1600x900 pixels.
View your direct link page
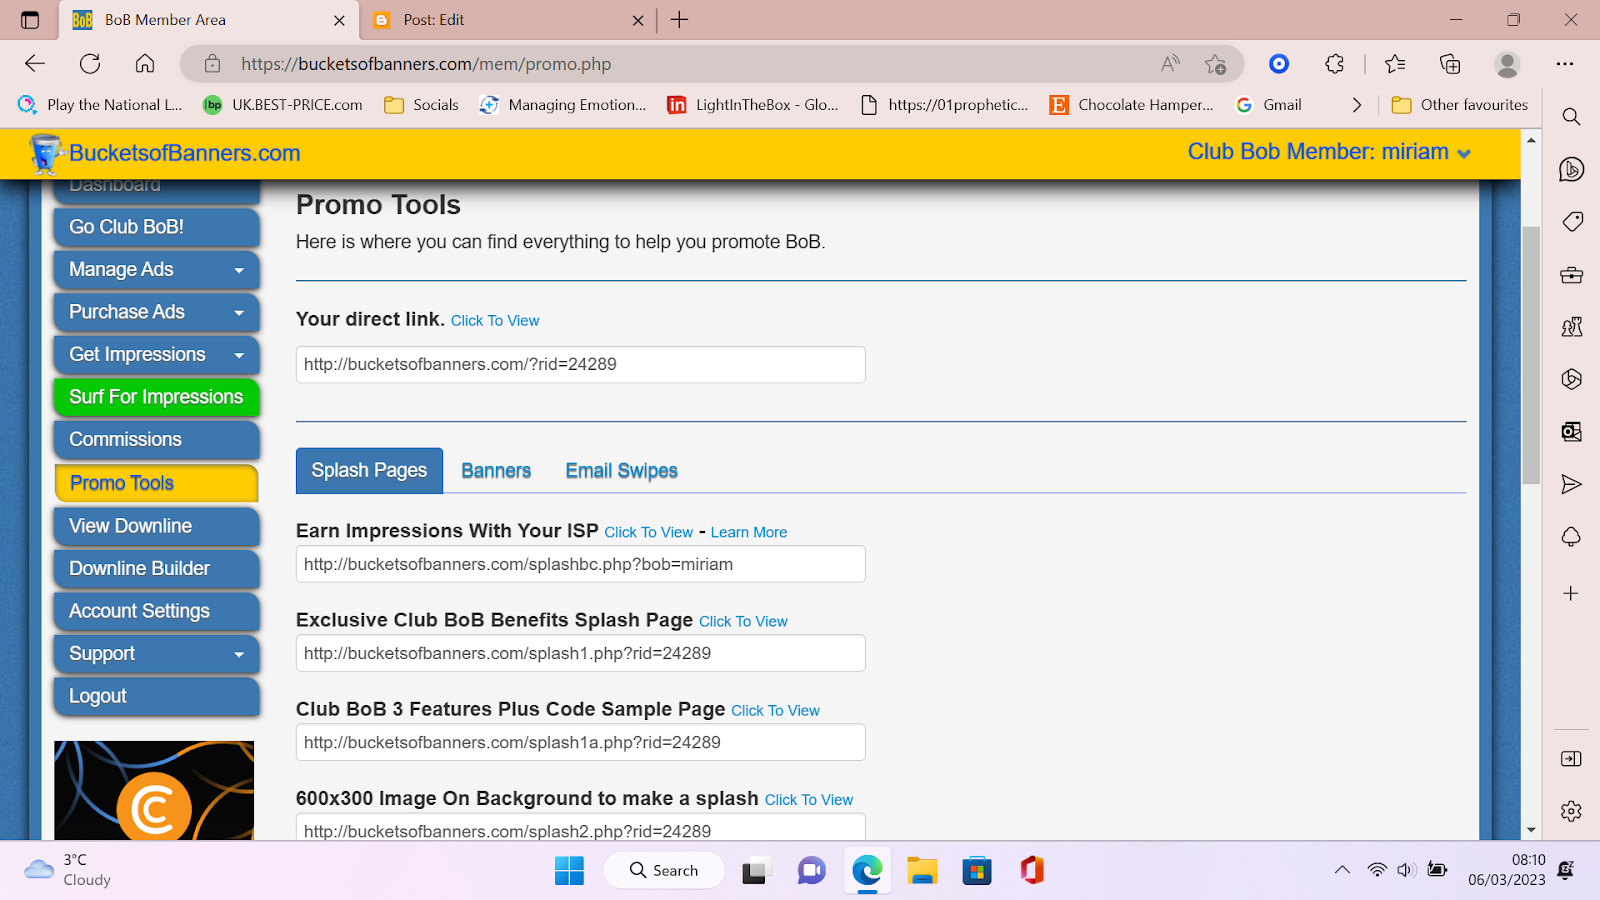click(495, 320)
